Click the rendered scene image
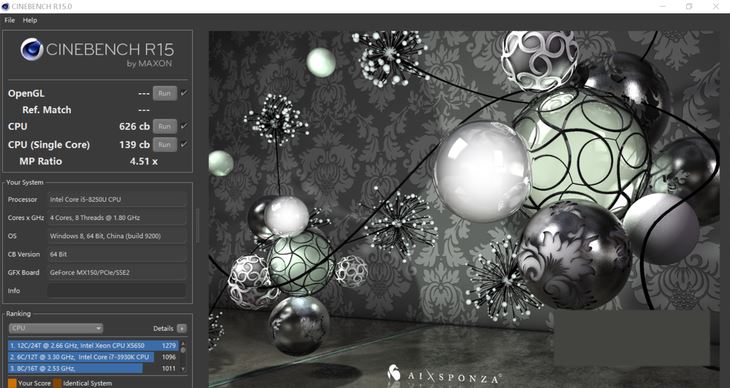 [x=464, y=210]
